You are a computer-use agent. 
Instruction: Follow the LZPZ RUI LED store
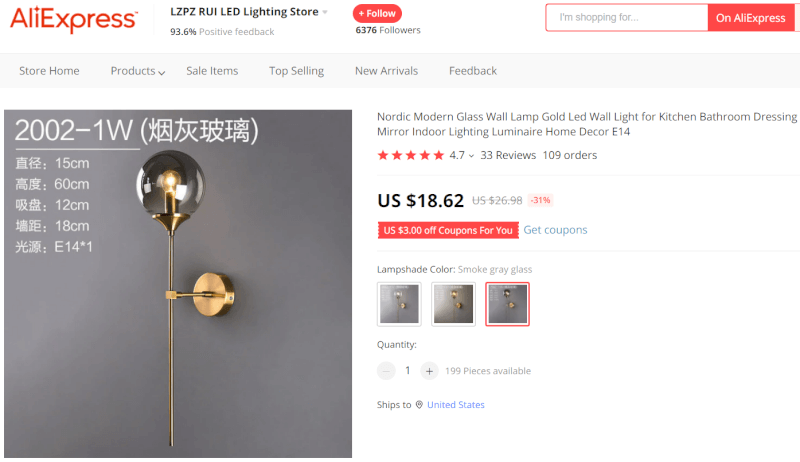[x=377, y=13]
